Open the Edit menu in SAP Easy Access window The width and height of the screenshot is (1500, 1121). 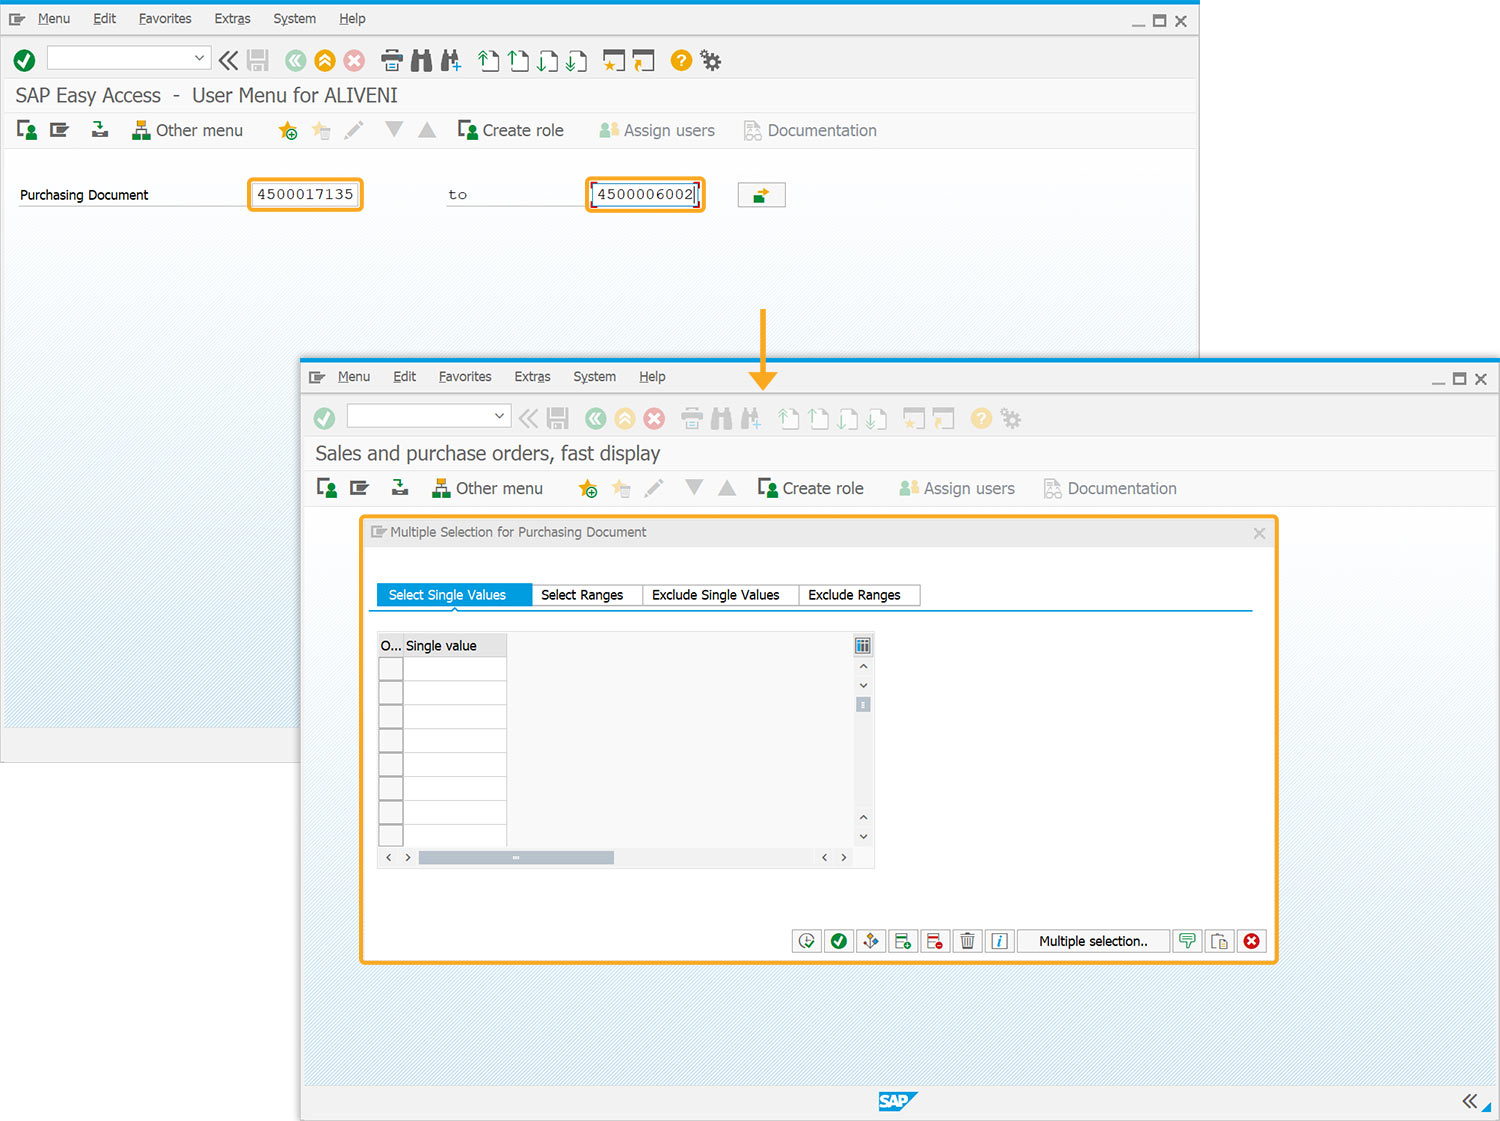[105, 19]
